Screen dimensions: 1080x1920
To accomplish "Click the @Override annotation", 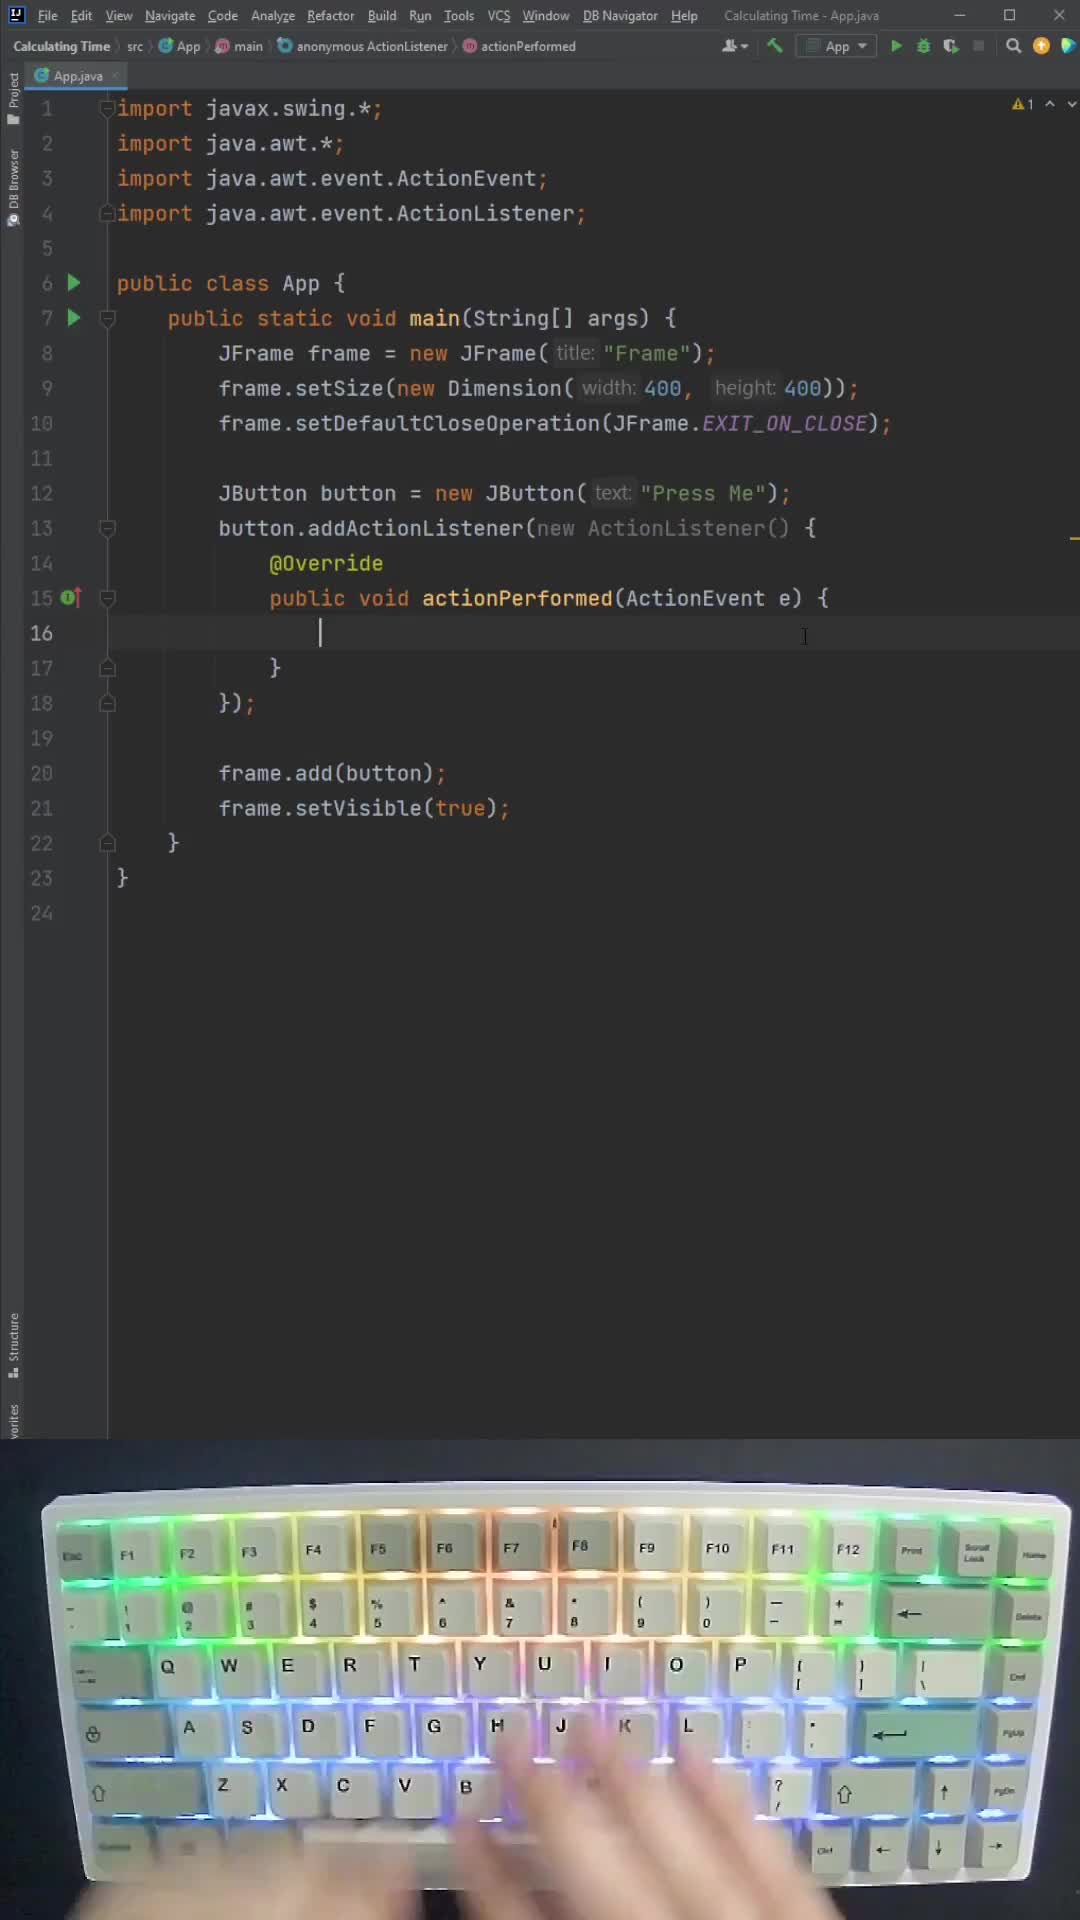I will pos(326,563).
